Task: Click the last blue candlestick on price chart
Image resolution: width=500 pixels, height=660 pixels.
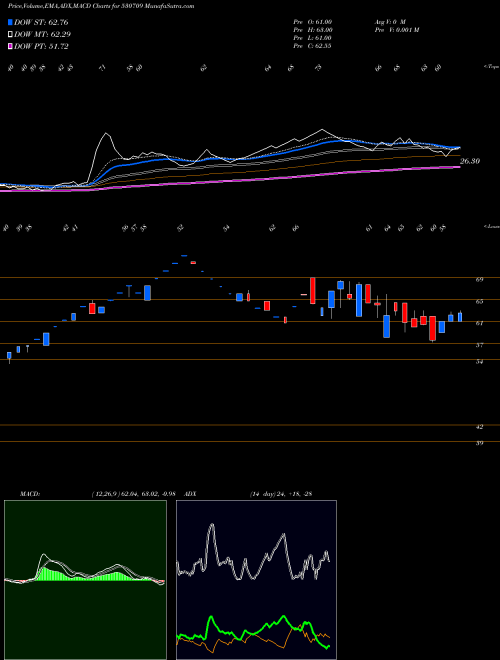Action: (x=460, y=317)
